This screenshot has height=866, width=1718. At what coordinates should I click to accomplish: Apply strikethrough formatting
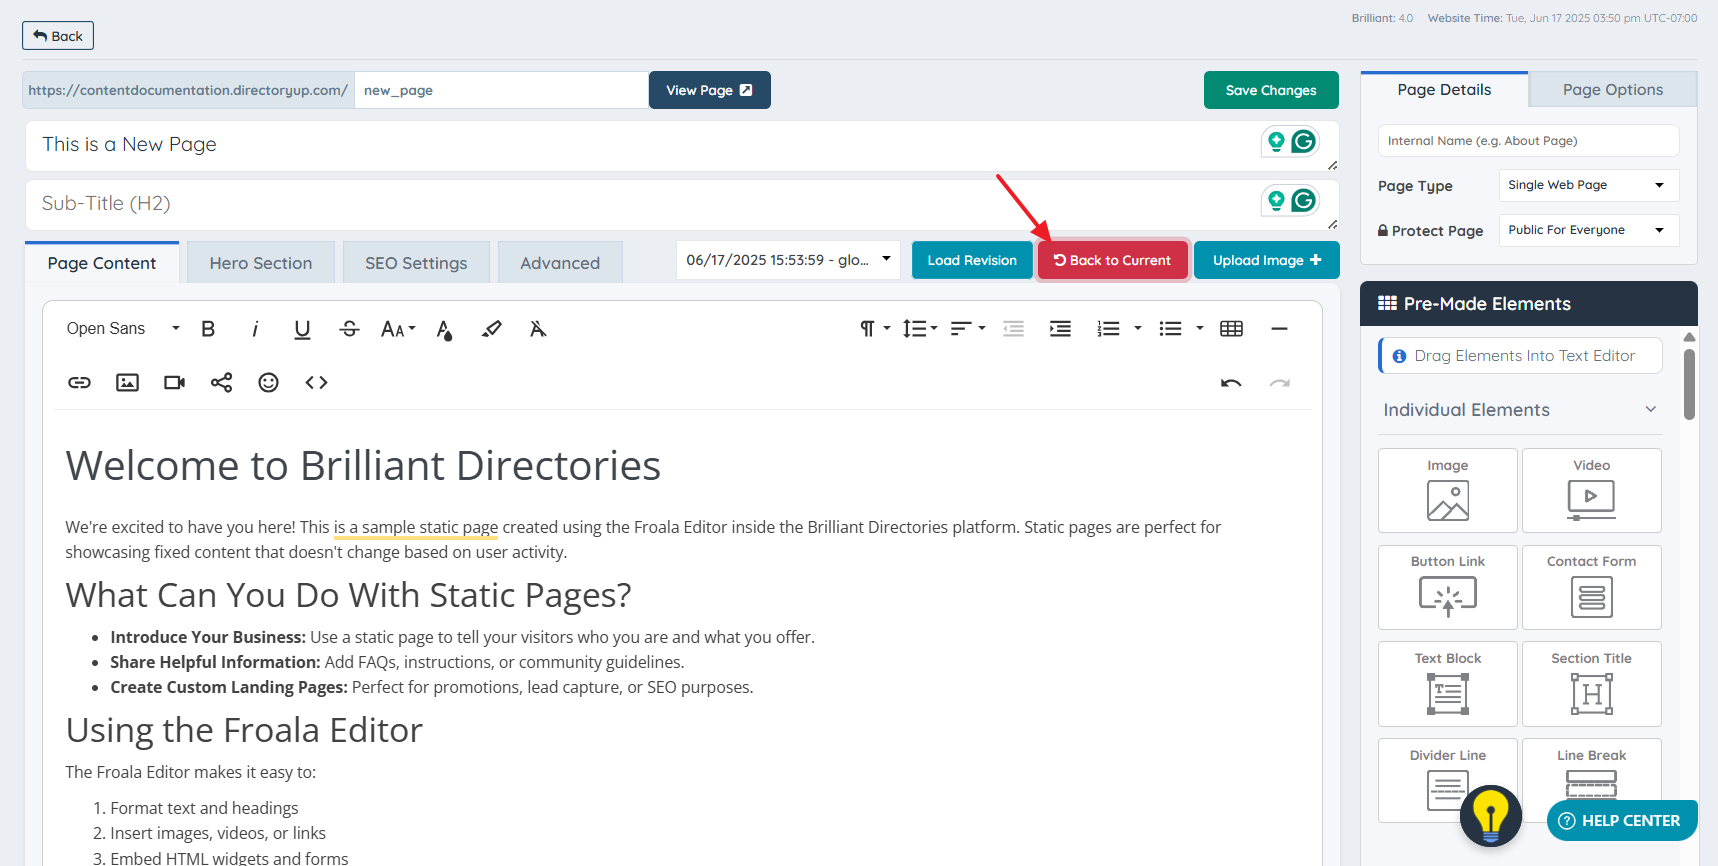[349, 329]
